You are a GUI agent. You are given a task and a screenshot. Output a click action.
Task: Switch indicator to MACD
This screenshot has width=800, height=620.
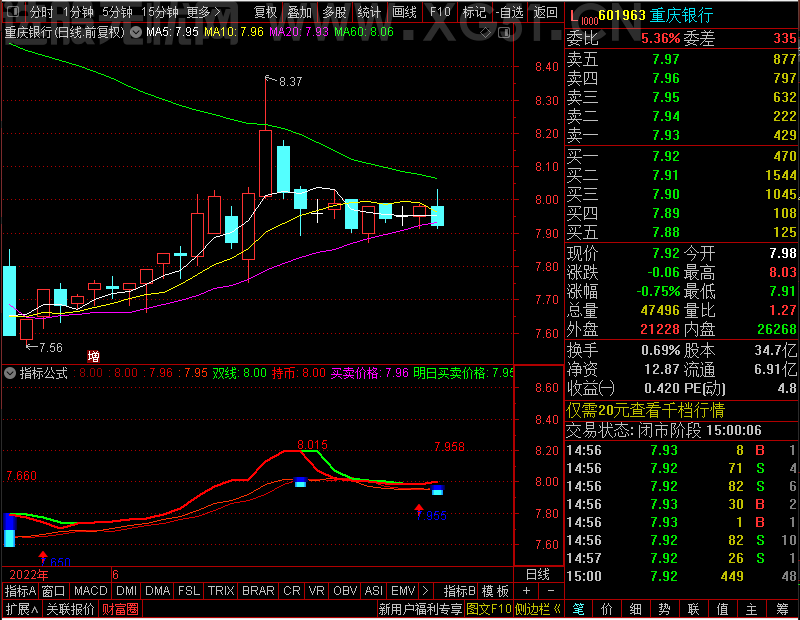(90, 591)
